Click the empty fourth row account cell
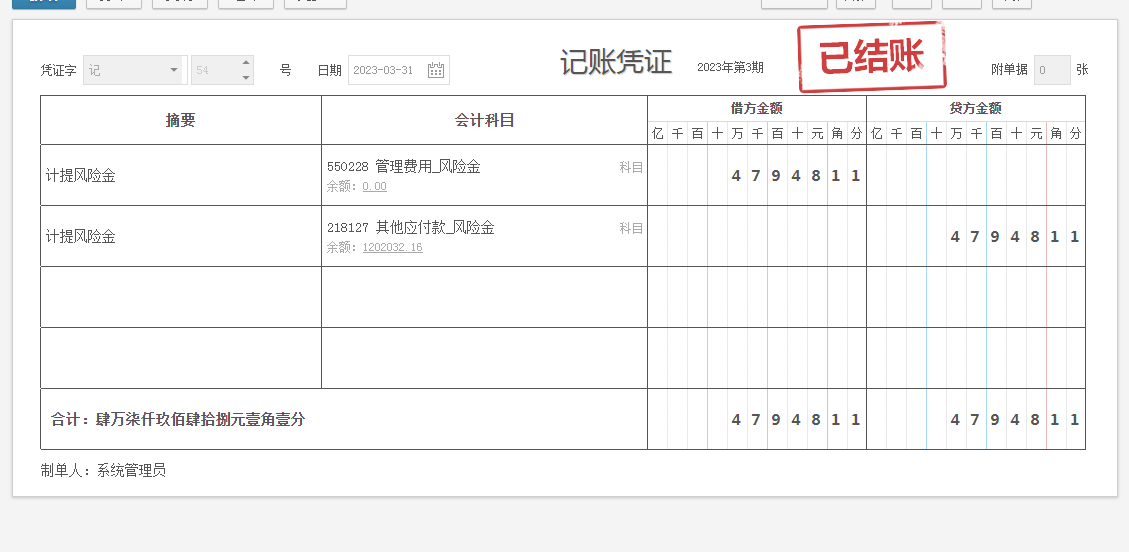Image resolution: width=1129 pixels, height=552 pixels. tap(484, 358)
